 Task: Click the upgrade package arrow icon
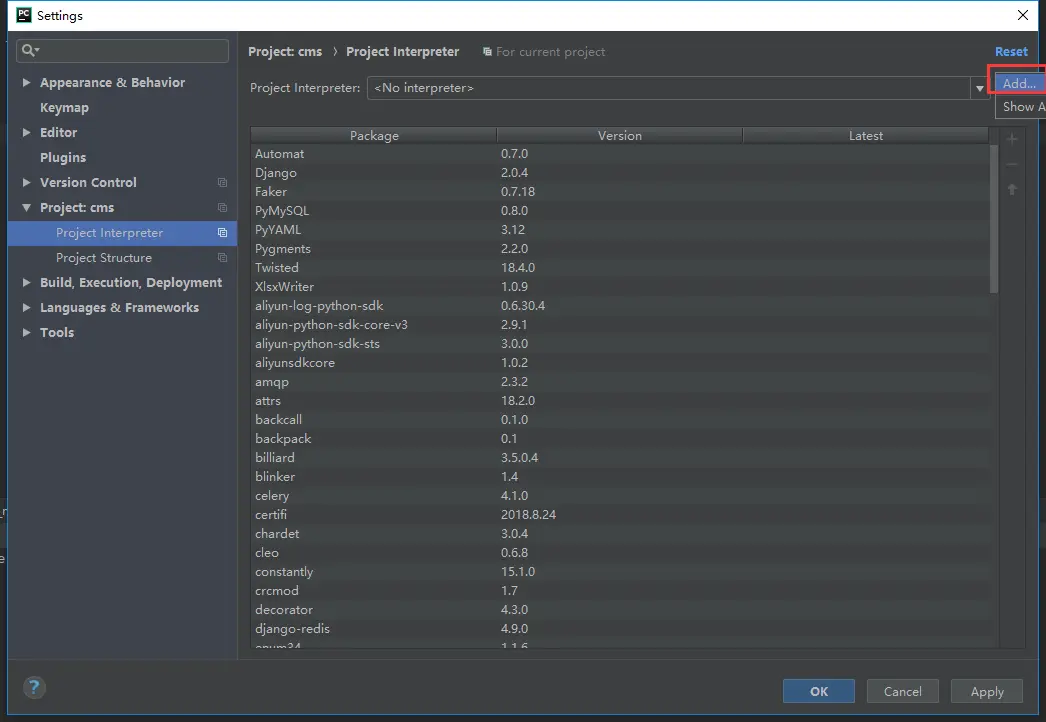tap(1012, 190)
